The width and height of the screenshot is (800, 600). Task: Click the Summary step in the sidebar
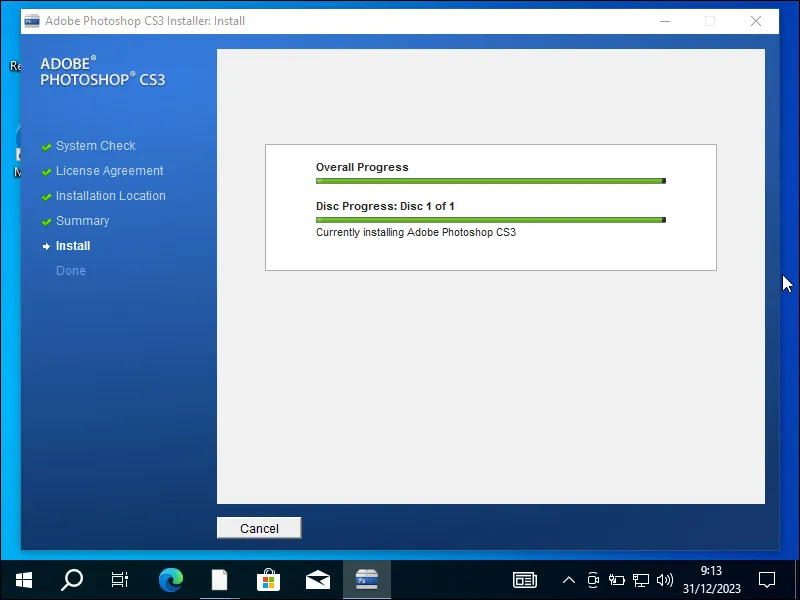pyautogui.click(x=82, y=221)
